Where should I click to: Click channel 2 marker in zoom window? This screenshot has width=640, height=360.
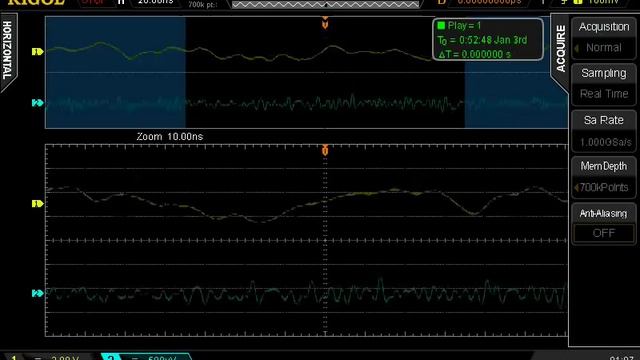38,293
